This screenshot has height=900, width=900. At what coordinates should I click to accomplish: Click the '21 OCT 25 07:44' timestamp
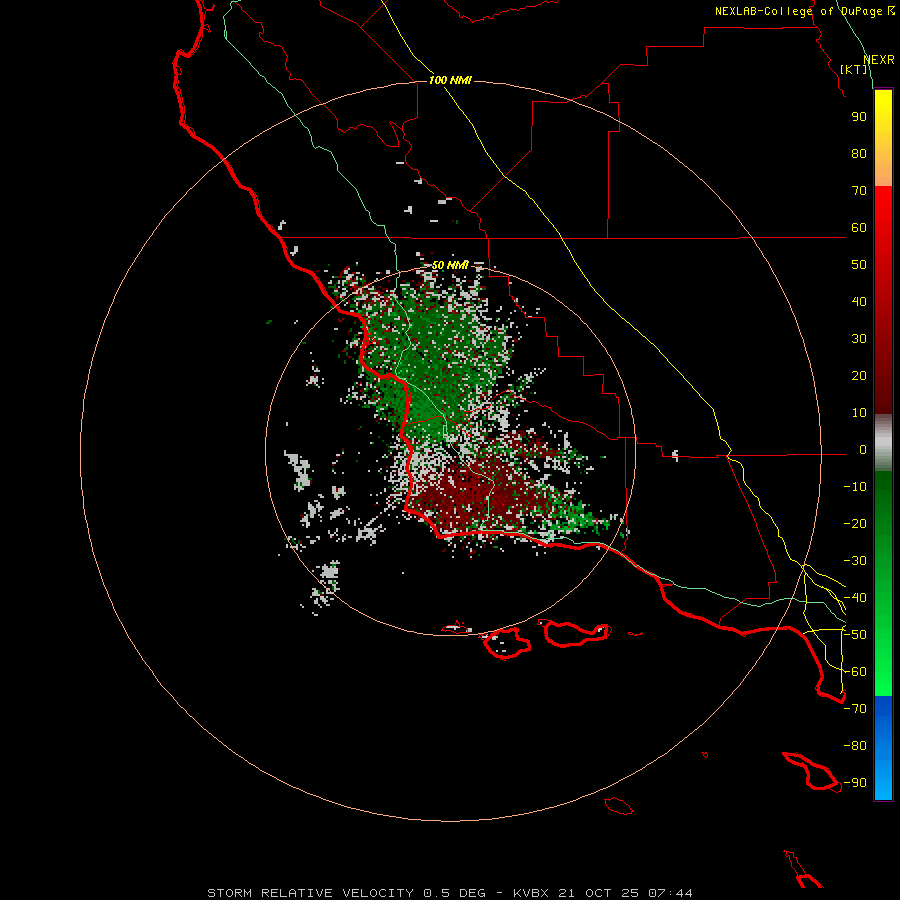(625, 893)
